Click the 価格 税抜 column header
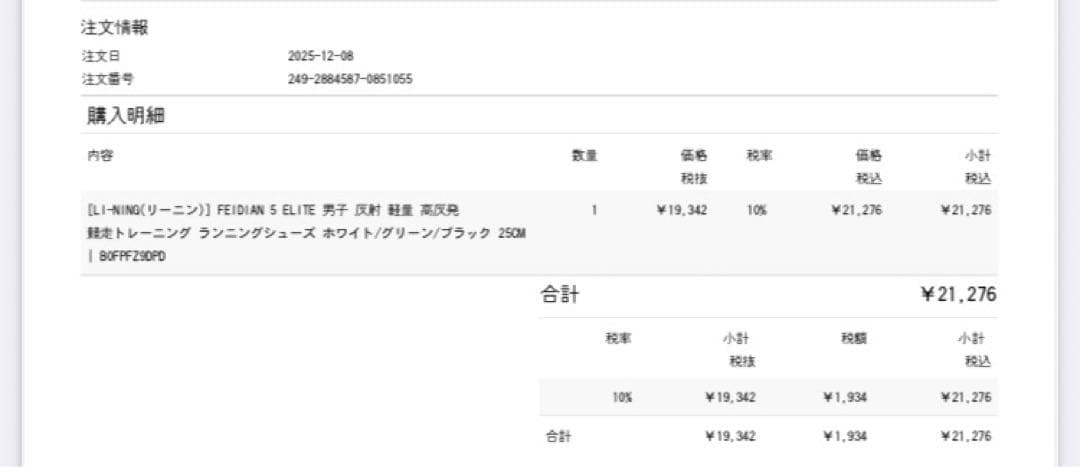Image resolution: width=1080 pixels, height=467 pixels. click(694, 166)
